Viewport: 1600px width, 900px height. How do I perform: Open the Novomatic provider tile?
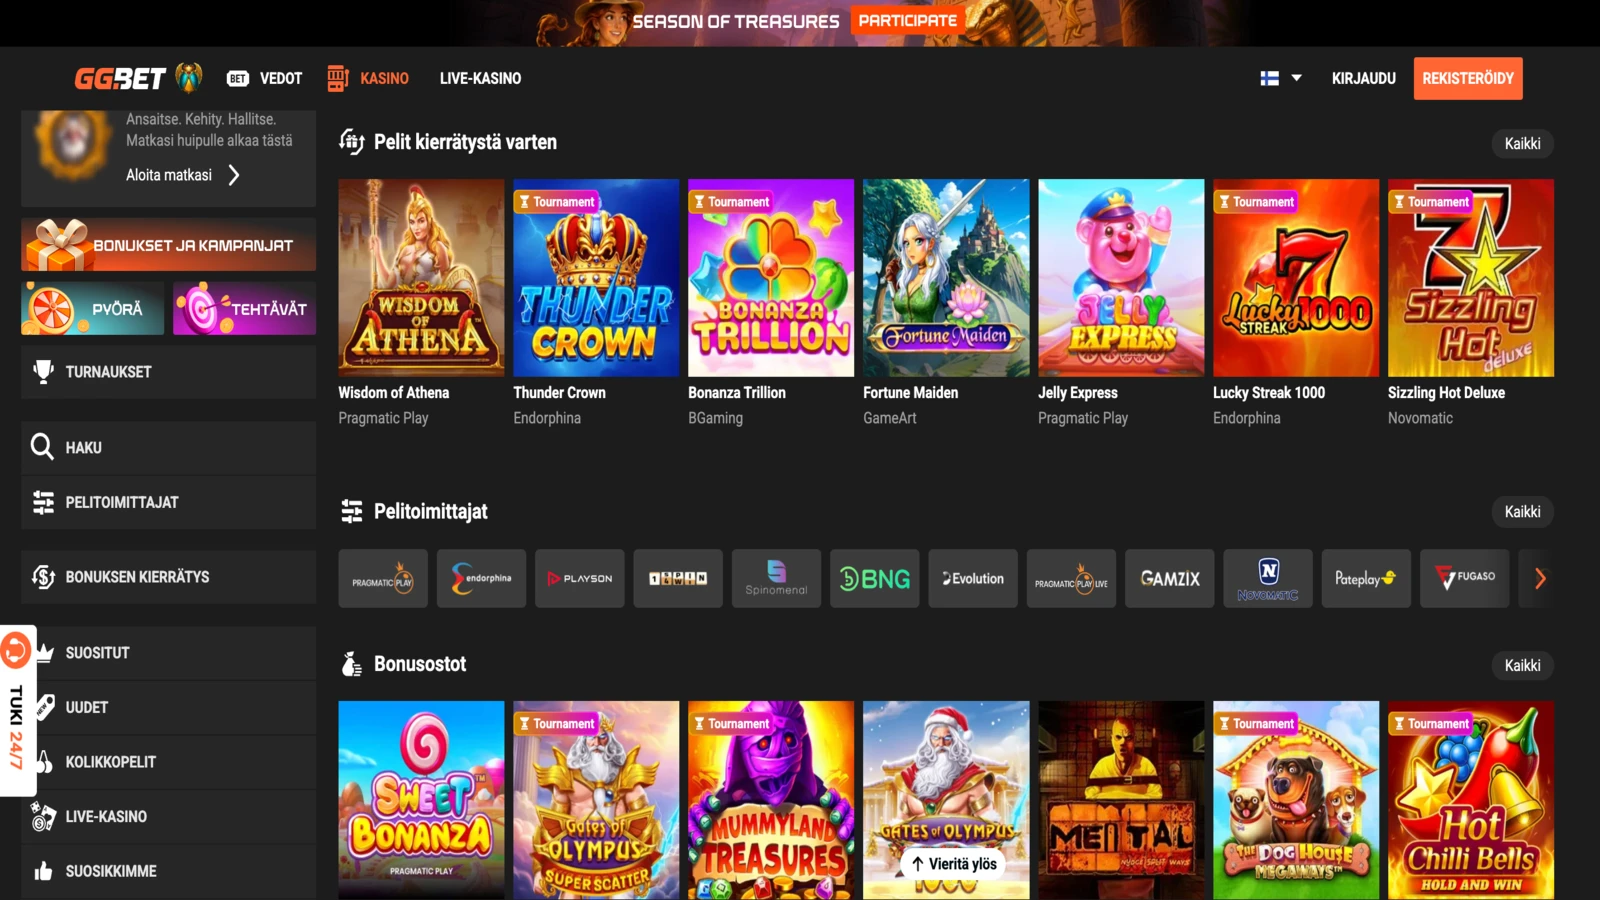(1268, 579)
